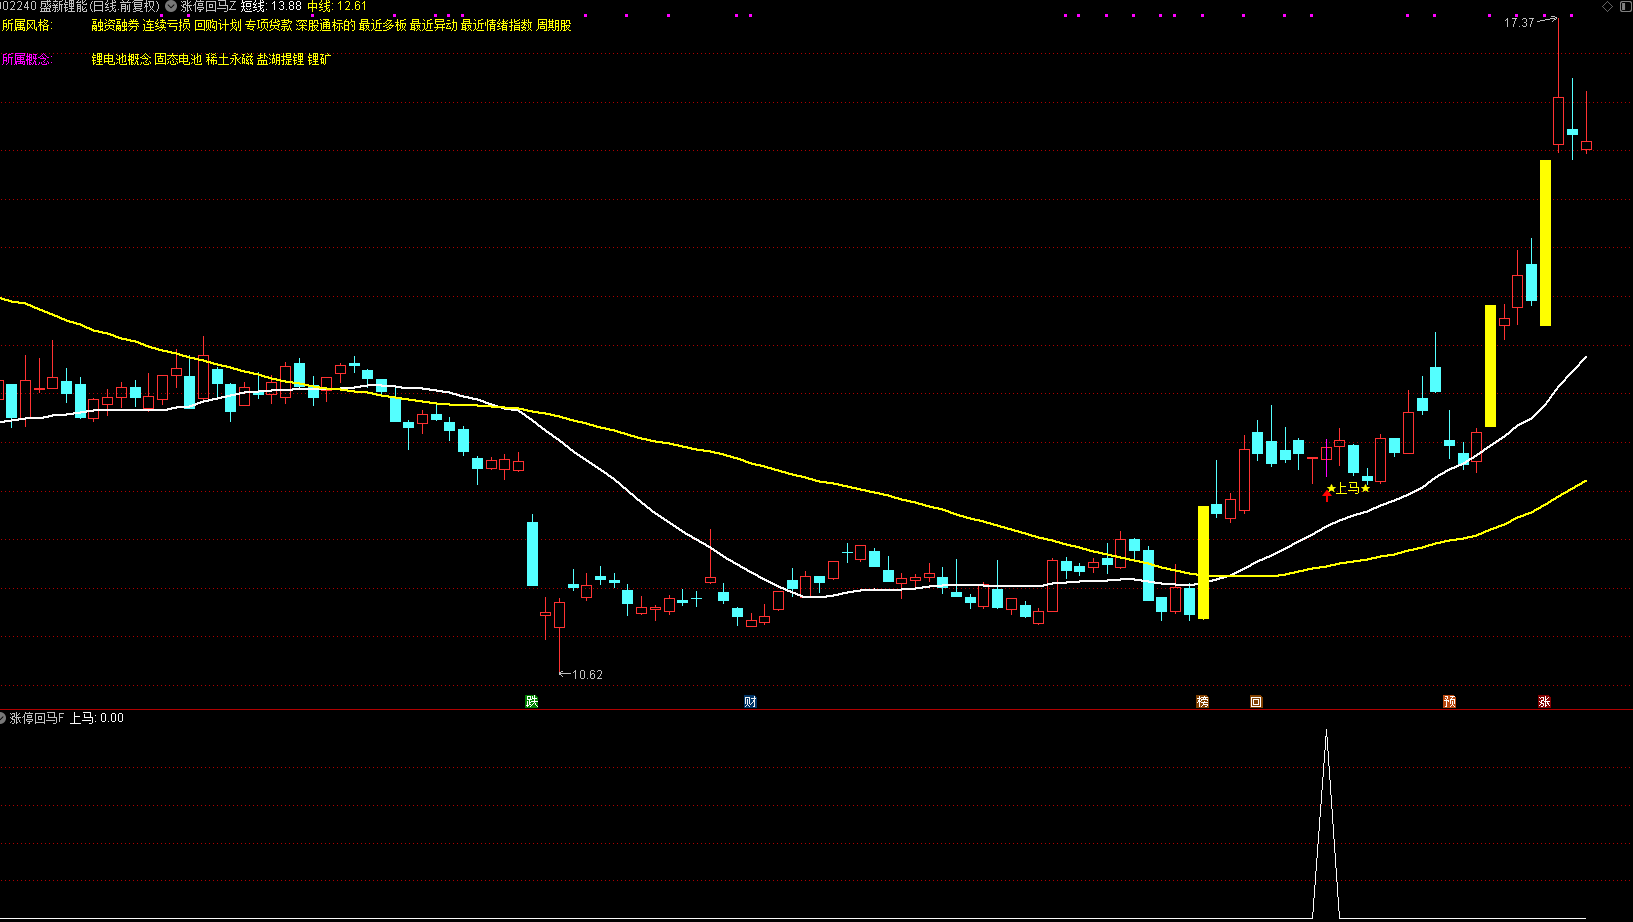Click the 中线: 12.61 value readout

click(x=337, y=6)
